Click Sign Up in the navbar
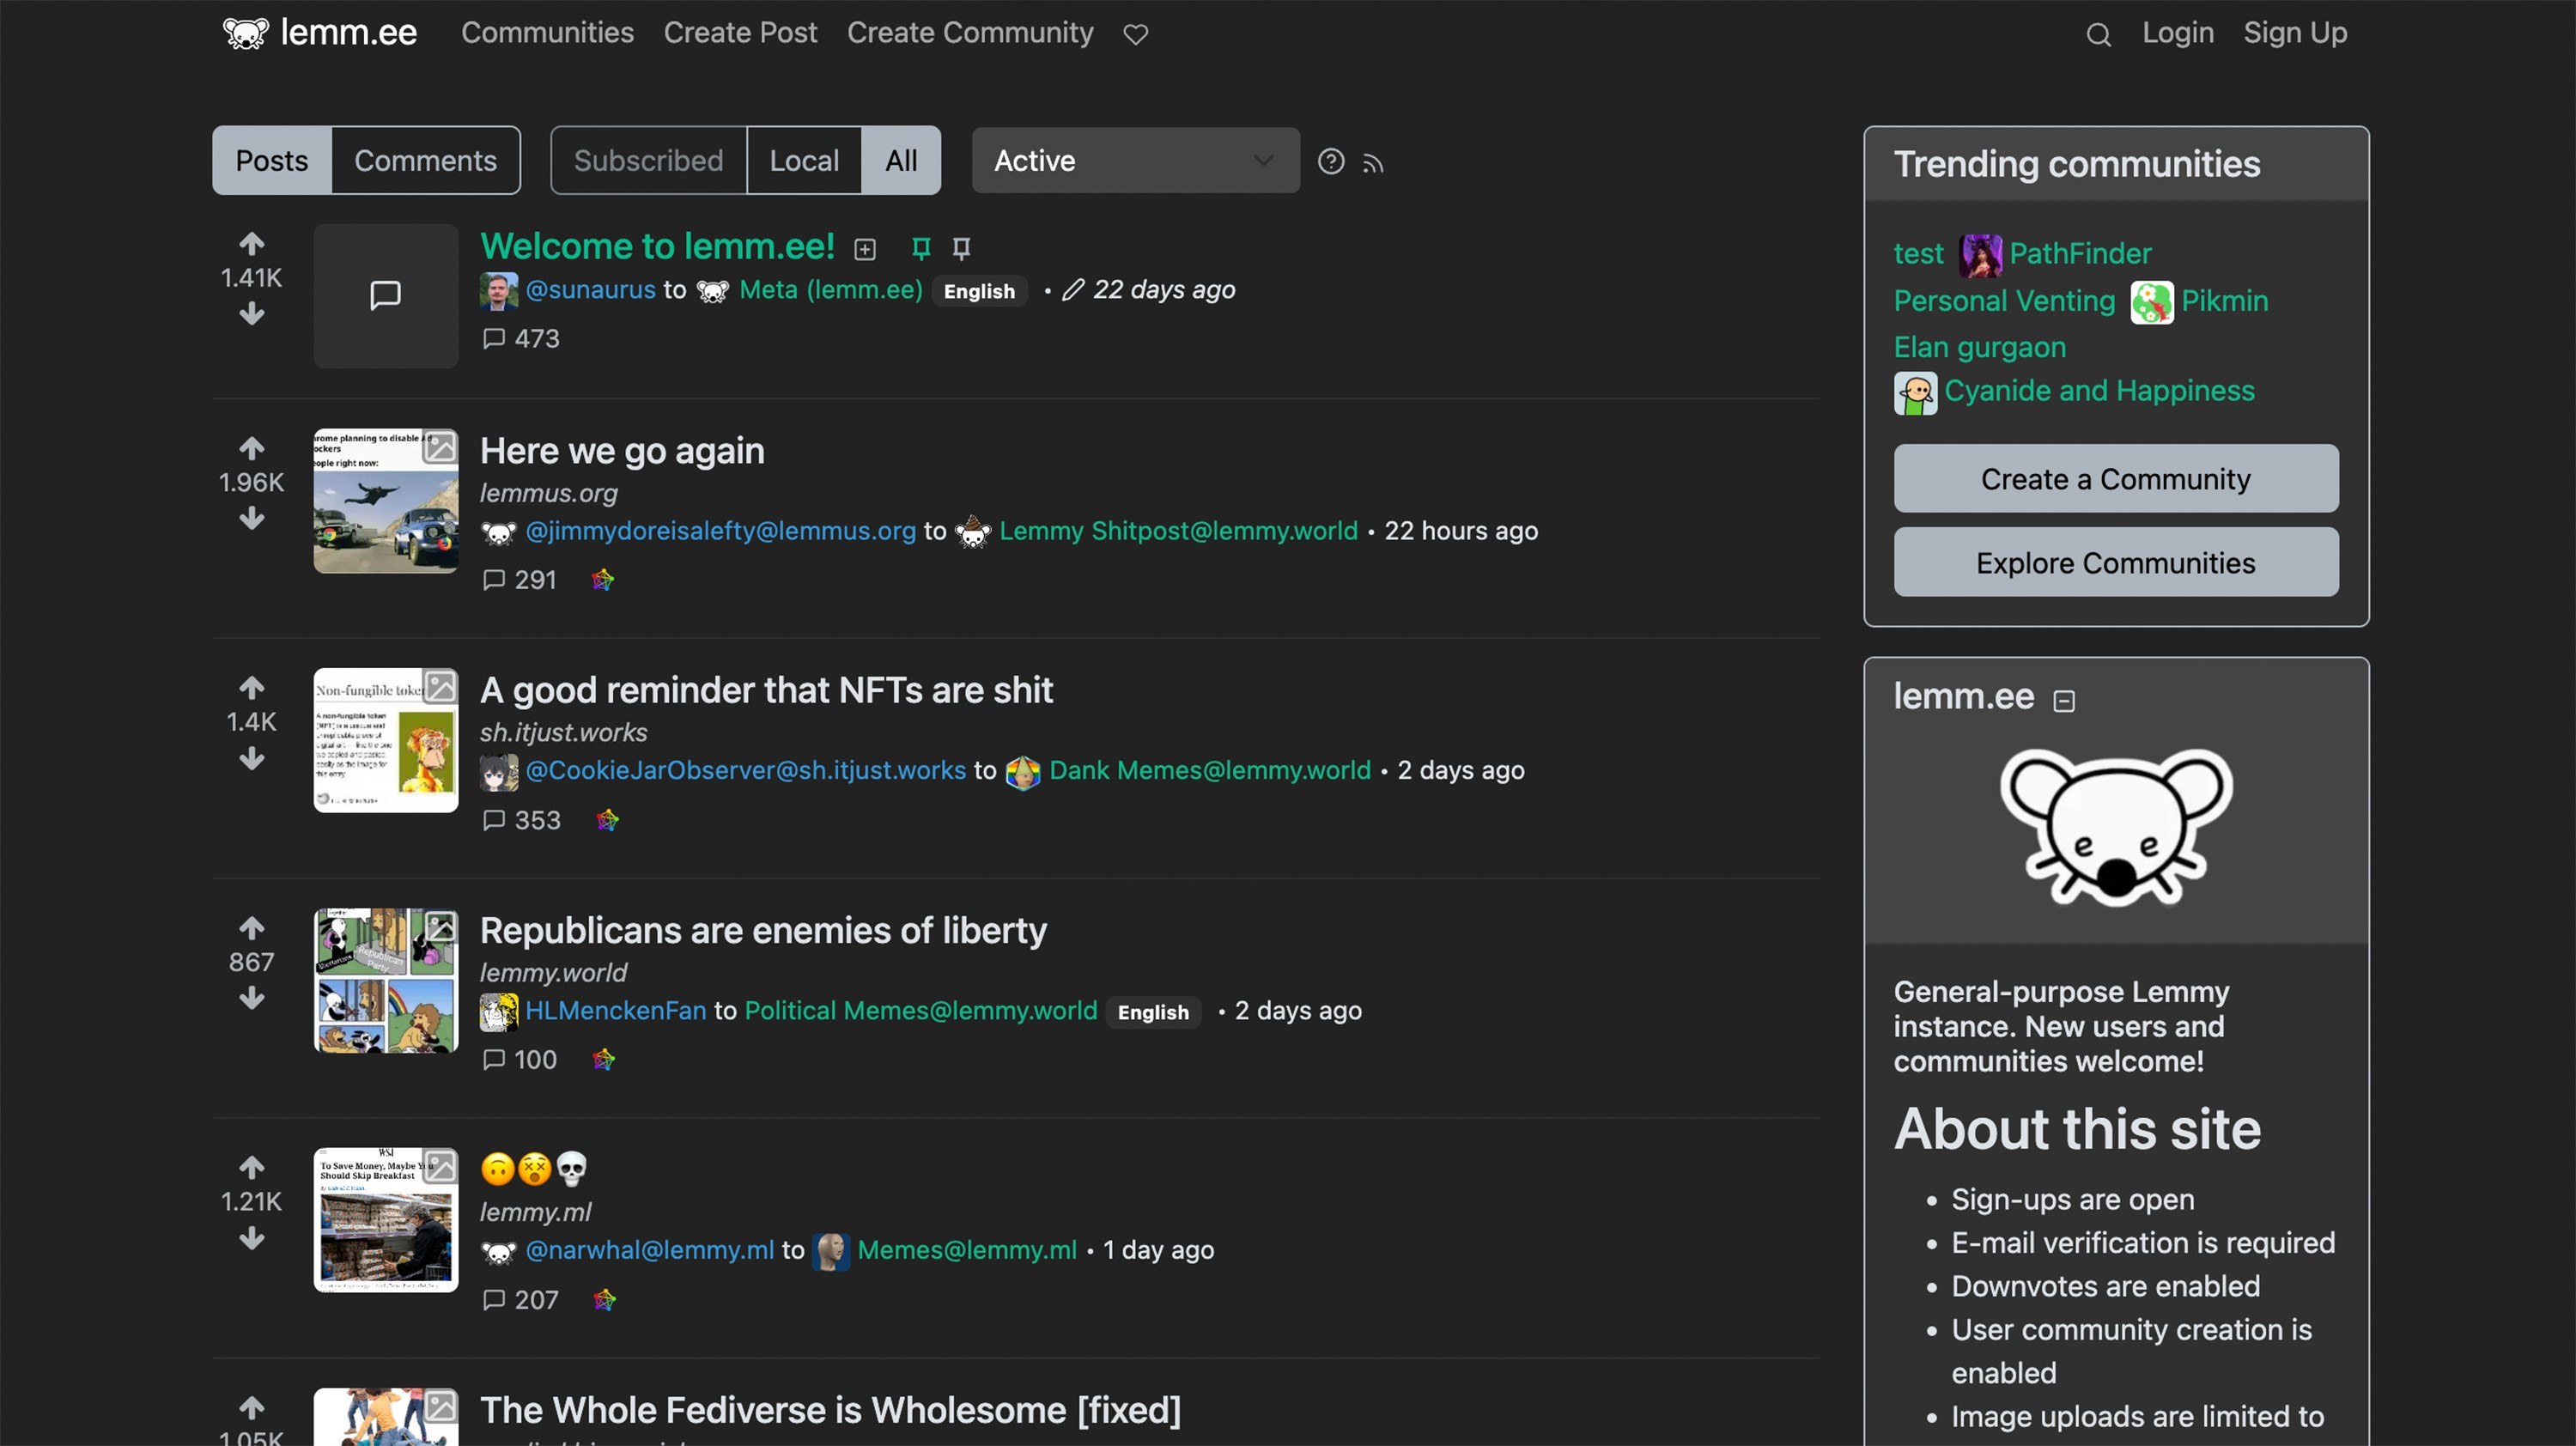The height and width of the screenshot is (1446, 2576). (x=2295, y=33)
